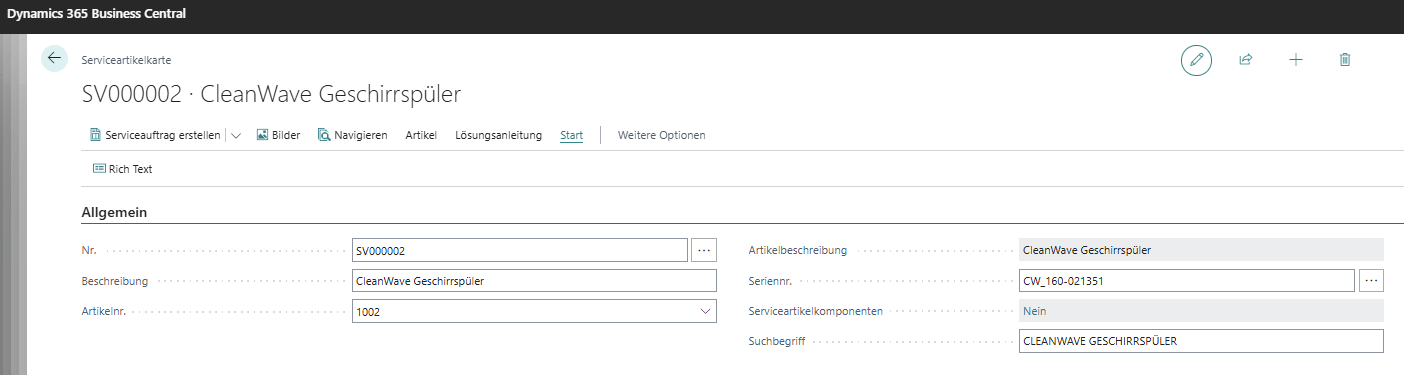Click the Serviceartikelkomponenten value Nein

click(x=1201, y=312)
